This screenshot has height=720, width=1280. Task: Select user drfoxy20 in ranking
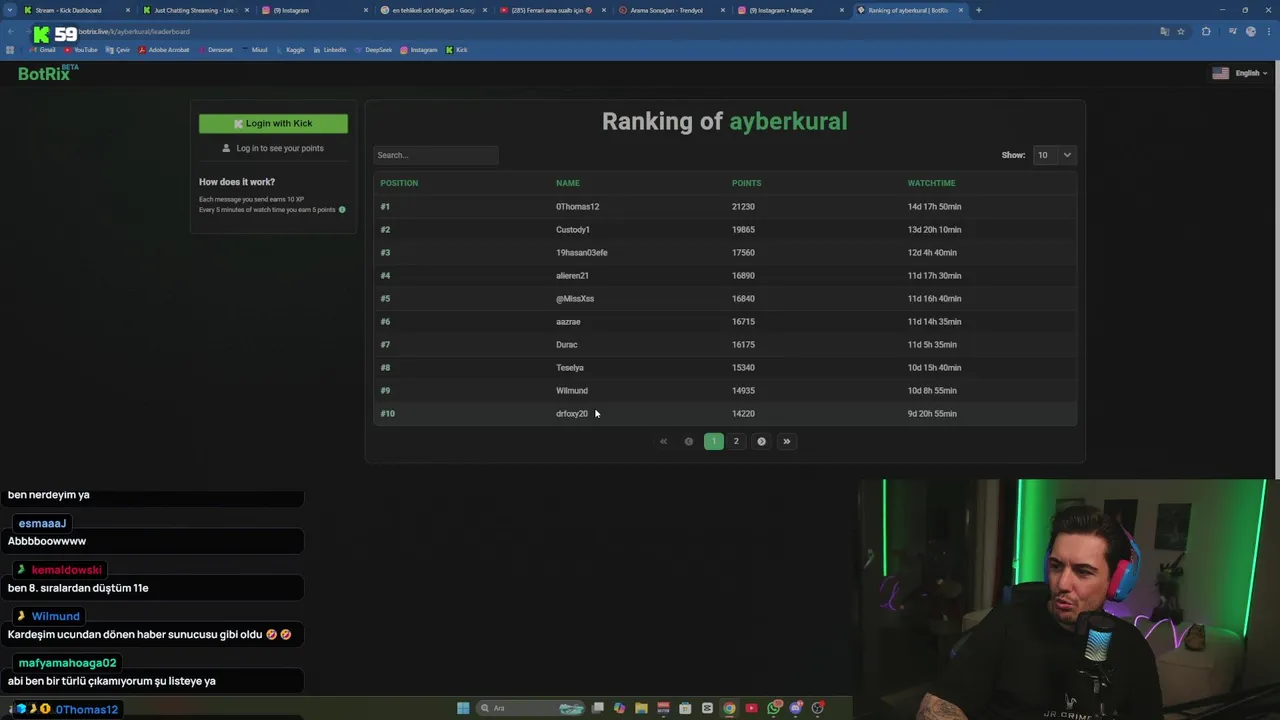coord(571,414)
